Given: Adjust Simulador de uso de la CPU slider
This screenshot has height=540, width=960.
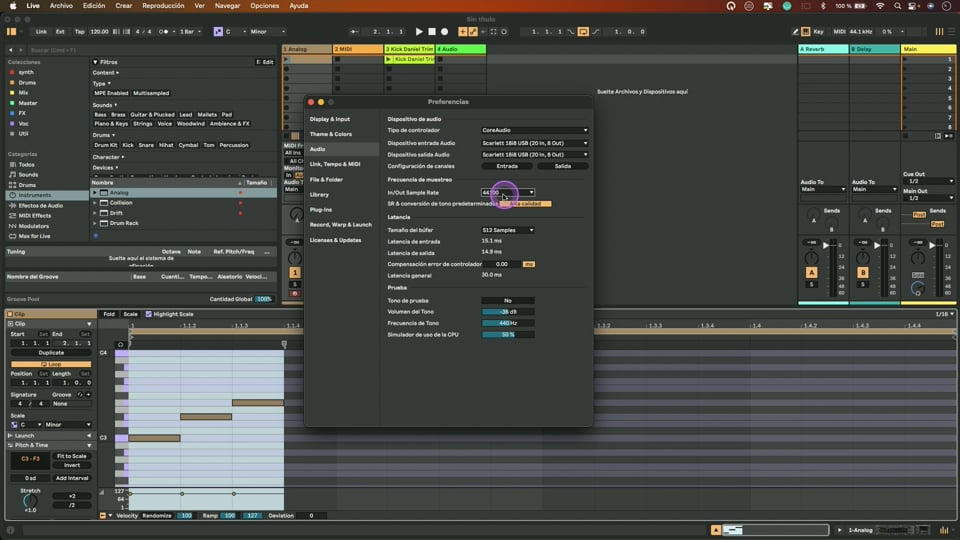Looking at the screenshot, I should (508, 335).
